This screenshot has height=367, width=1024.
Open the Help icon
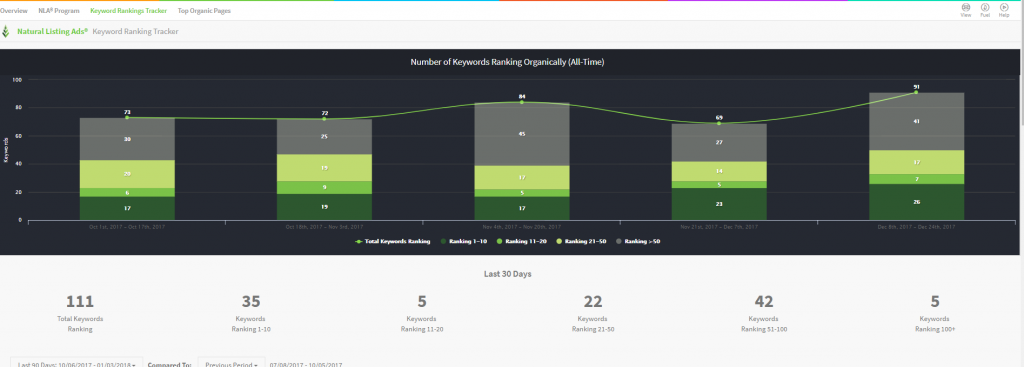point(1004,10)
